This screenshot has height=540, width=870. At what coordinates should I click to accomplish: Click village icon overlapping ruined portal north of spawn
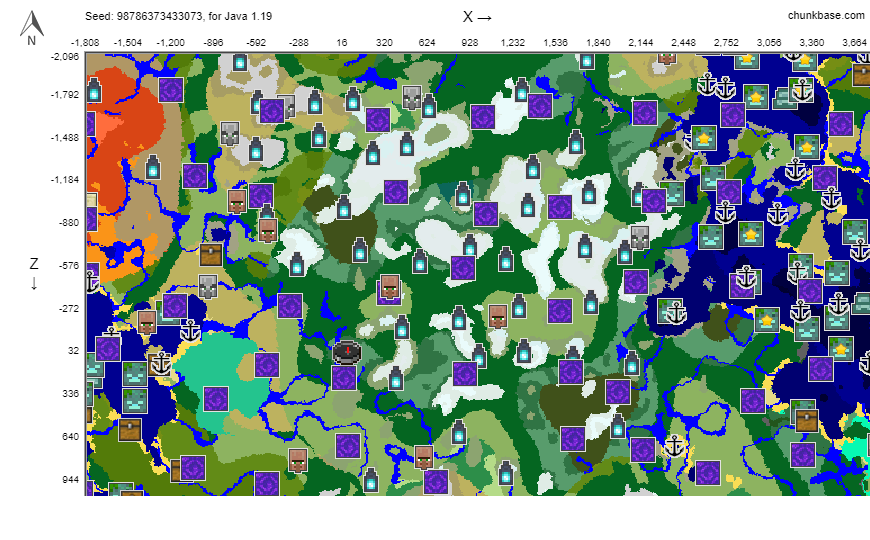point(390,287)
